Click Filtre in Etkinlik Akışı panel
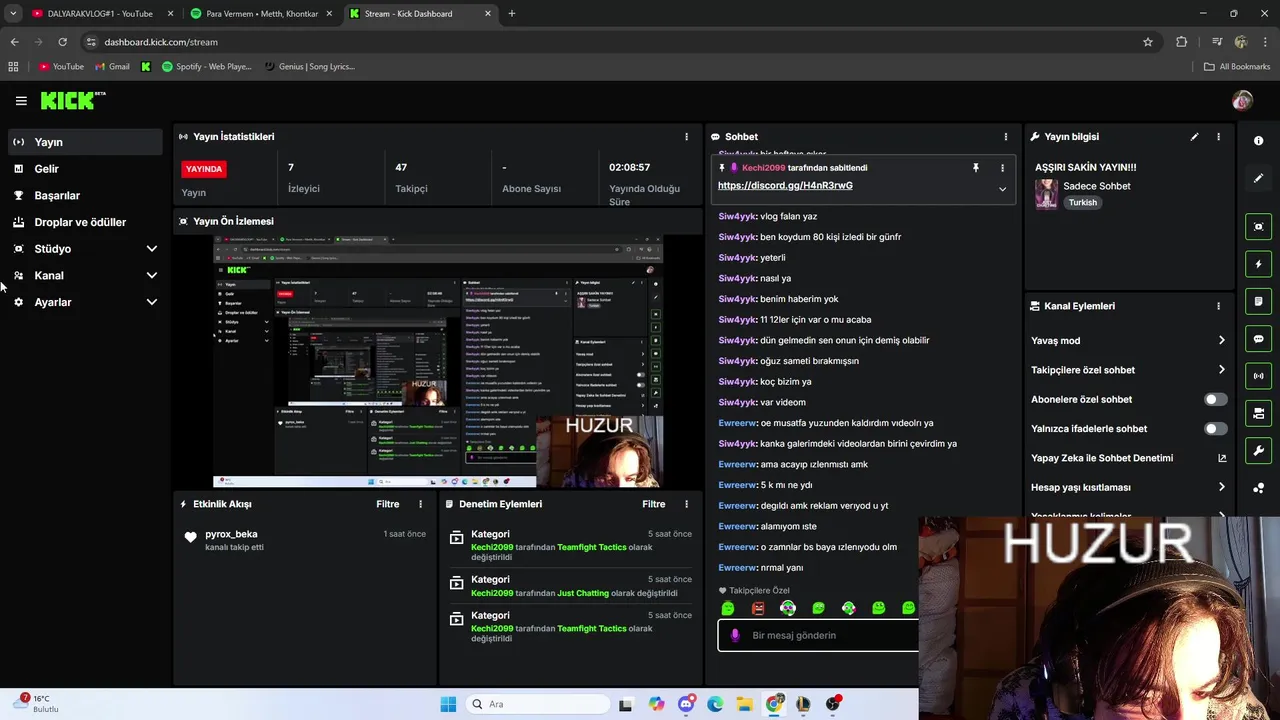The height and width of the screenshot is (720, 1280). (x=388, y=504)
